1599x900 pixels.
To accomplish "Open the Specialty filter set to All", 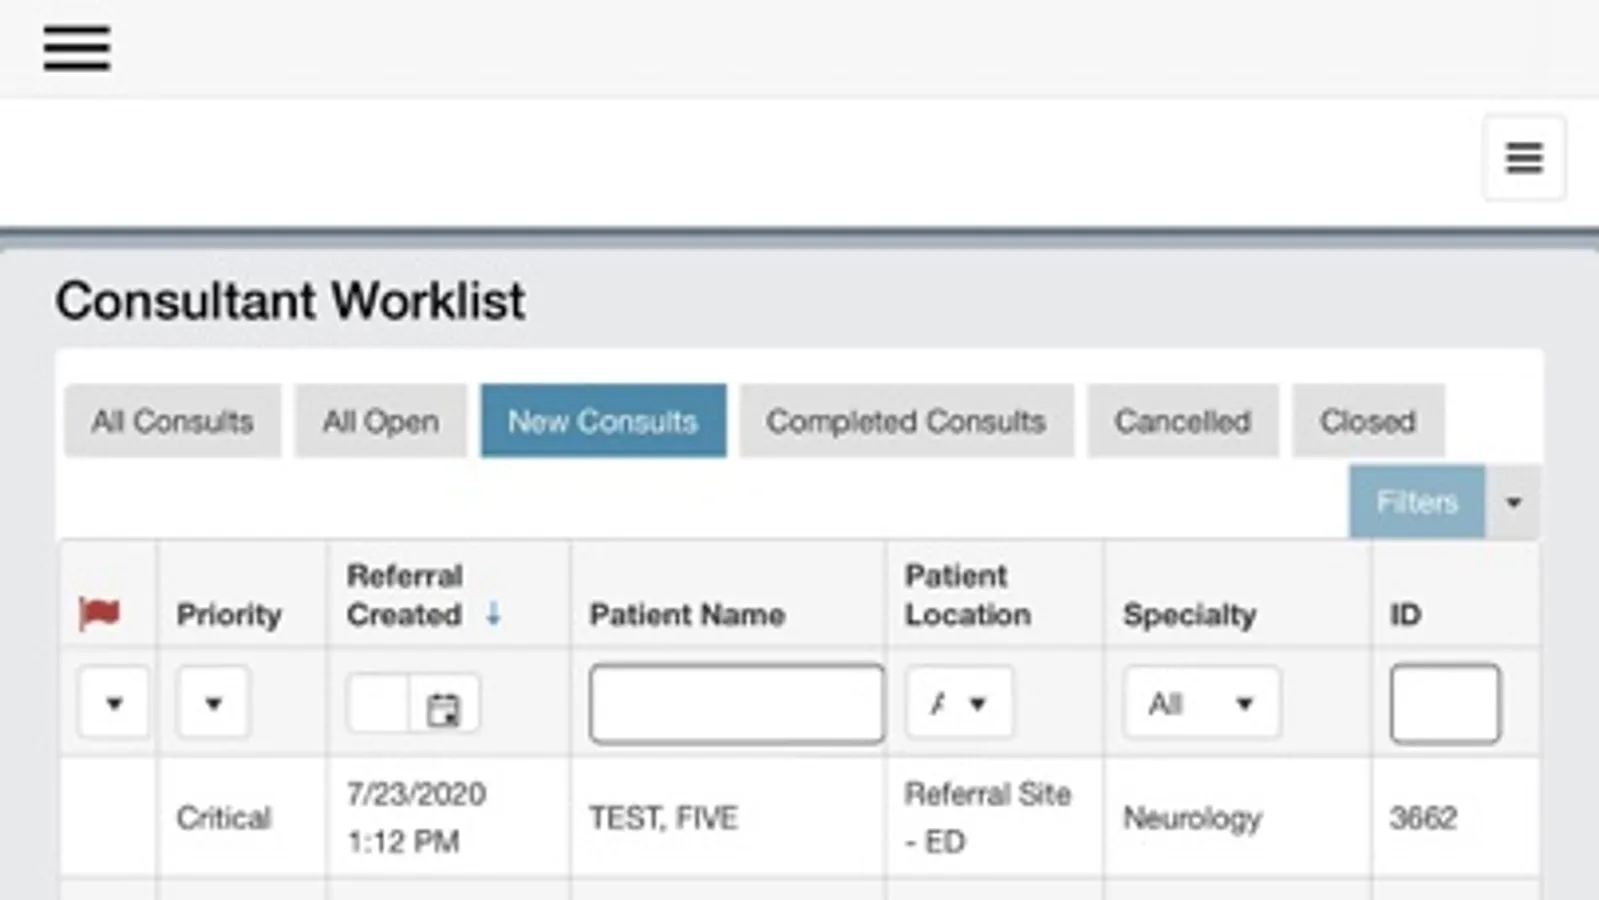I will pyautogui.click(x=1201, y=703).
